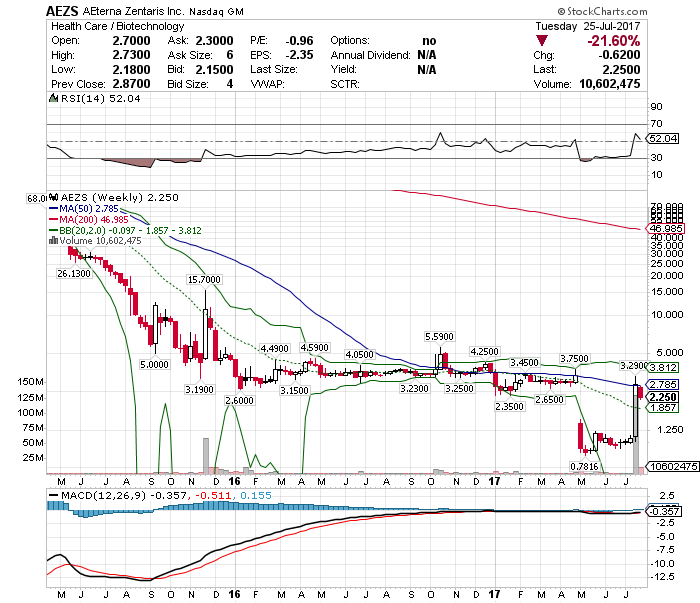The image size is (700, 603).
Task: Click the 10602475 volume axis tag
Action: [x=674, y=466]
